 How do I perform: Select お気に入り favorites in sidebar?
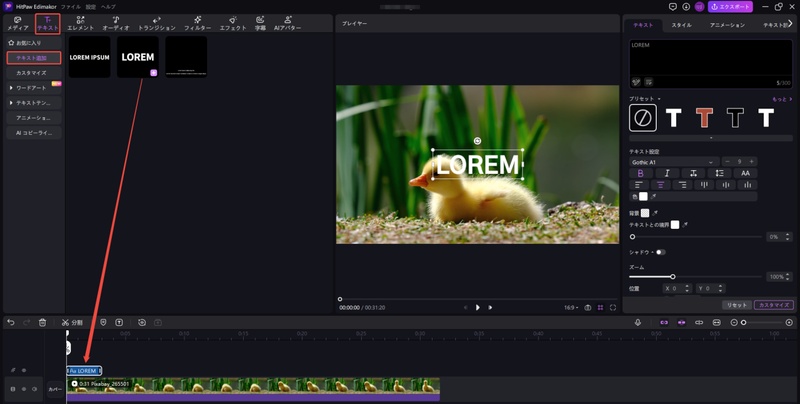point(34,43)
